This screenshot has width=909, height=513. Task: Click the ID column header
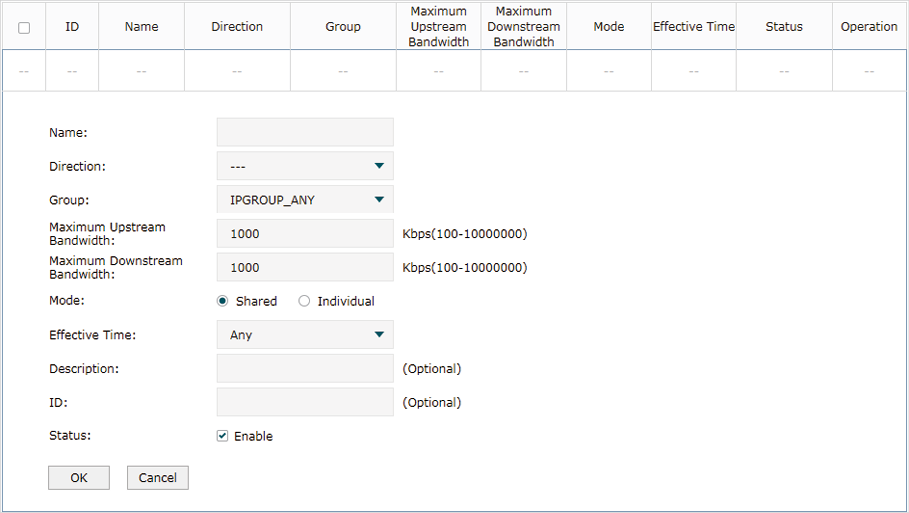click(x=72, y=27)
